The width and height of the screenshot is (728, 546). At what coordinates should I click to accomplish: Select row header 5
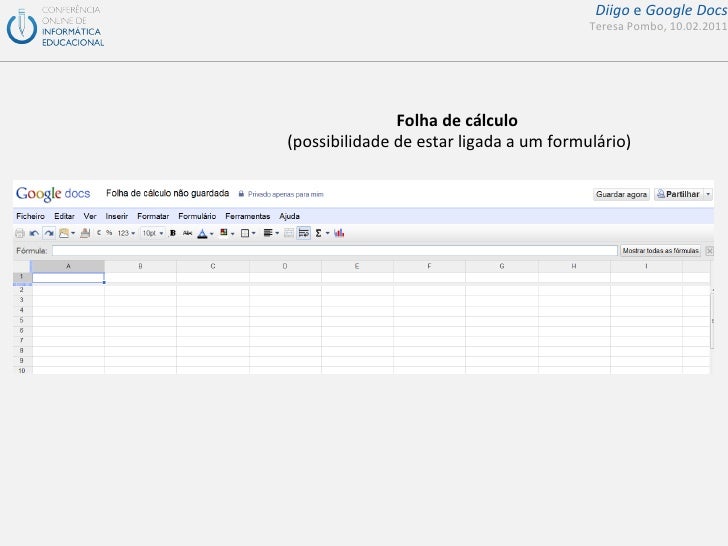tap(22, 320)
